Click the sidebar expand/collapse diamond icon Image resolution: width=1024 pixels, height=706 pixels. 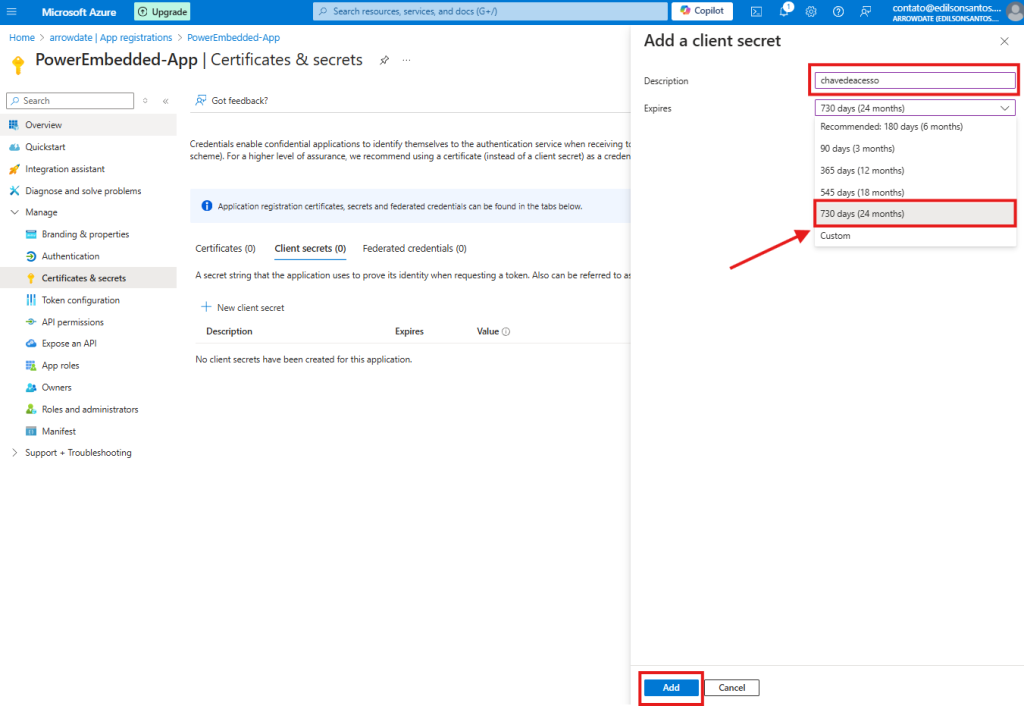point(145,101)
